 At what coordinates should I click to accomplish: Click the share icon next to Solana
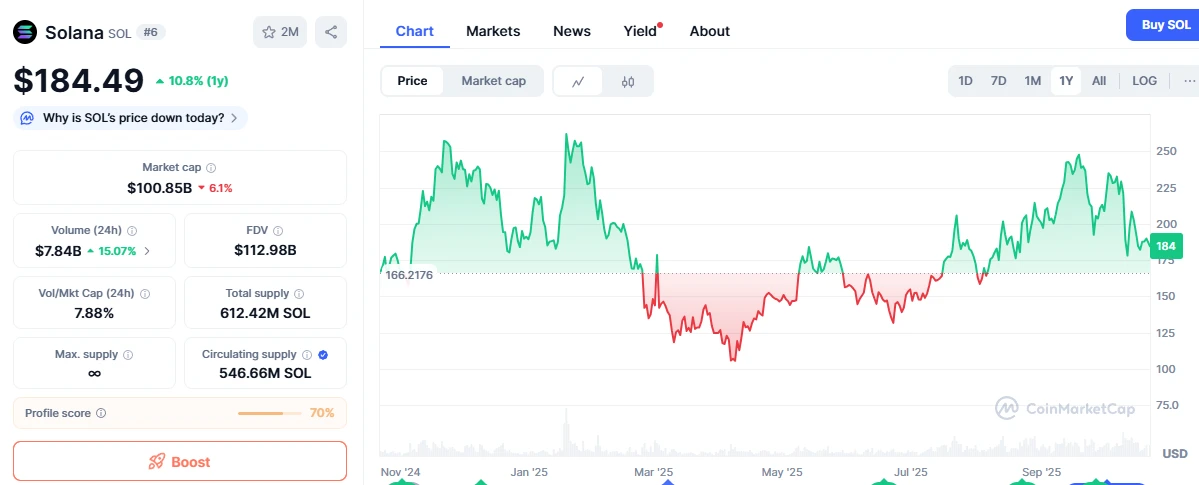coord(331,32)
